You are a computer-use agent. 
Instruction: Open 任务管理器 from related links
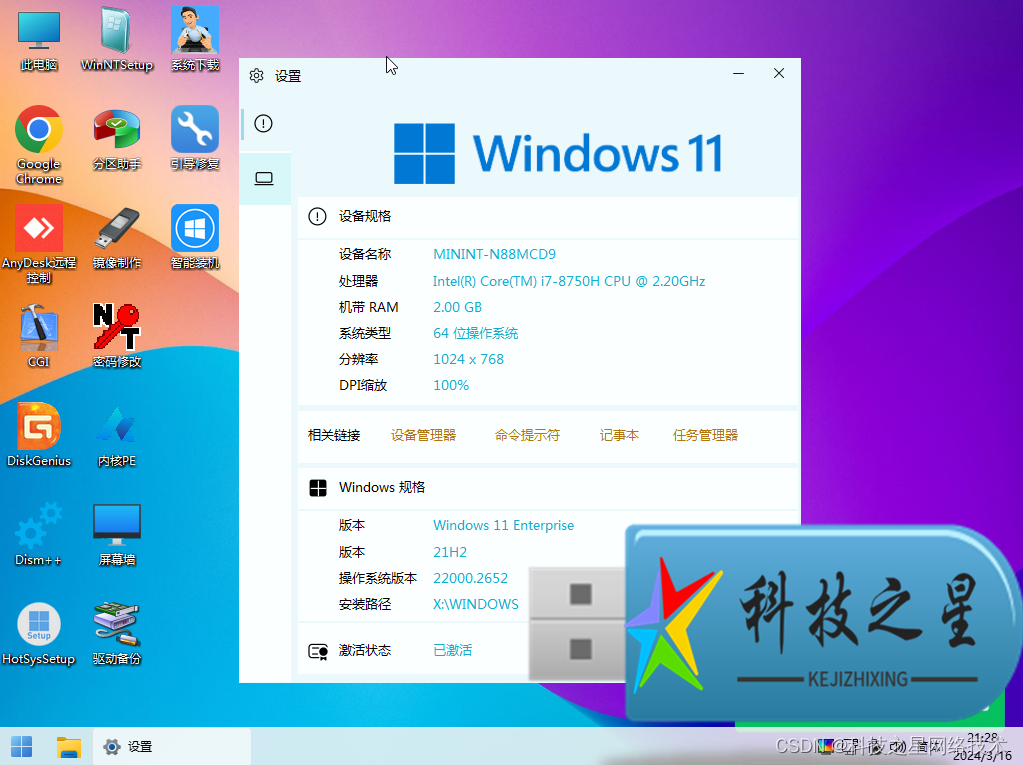(705, 435)
